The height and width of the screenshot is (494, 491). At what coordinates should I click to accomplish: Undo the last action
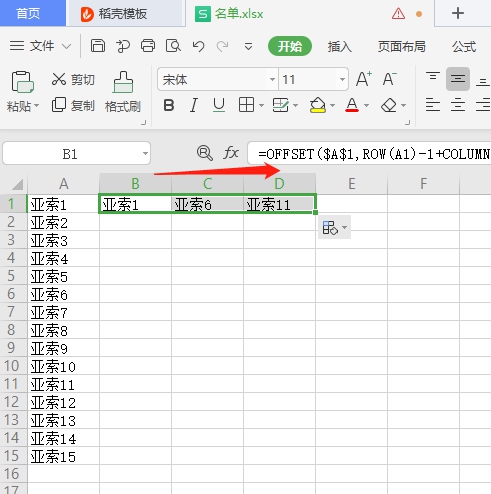199,46
